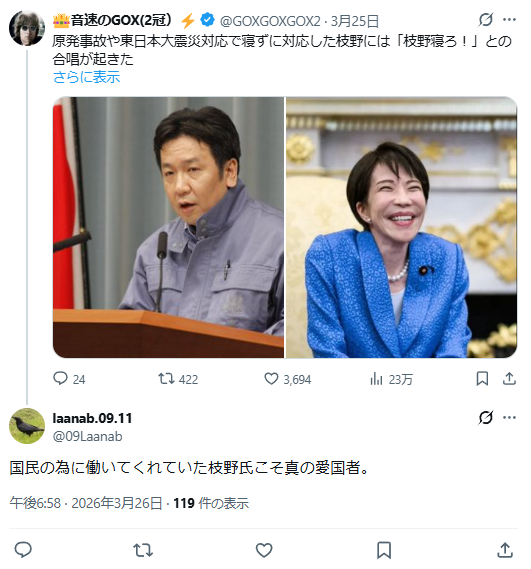Repost the tweet with 422 reposts
The image size is (531, 569).
pos(178,379)
